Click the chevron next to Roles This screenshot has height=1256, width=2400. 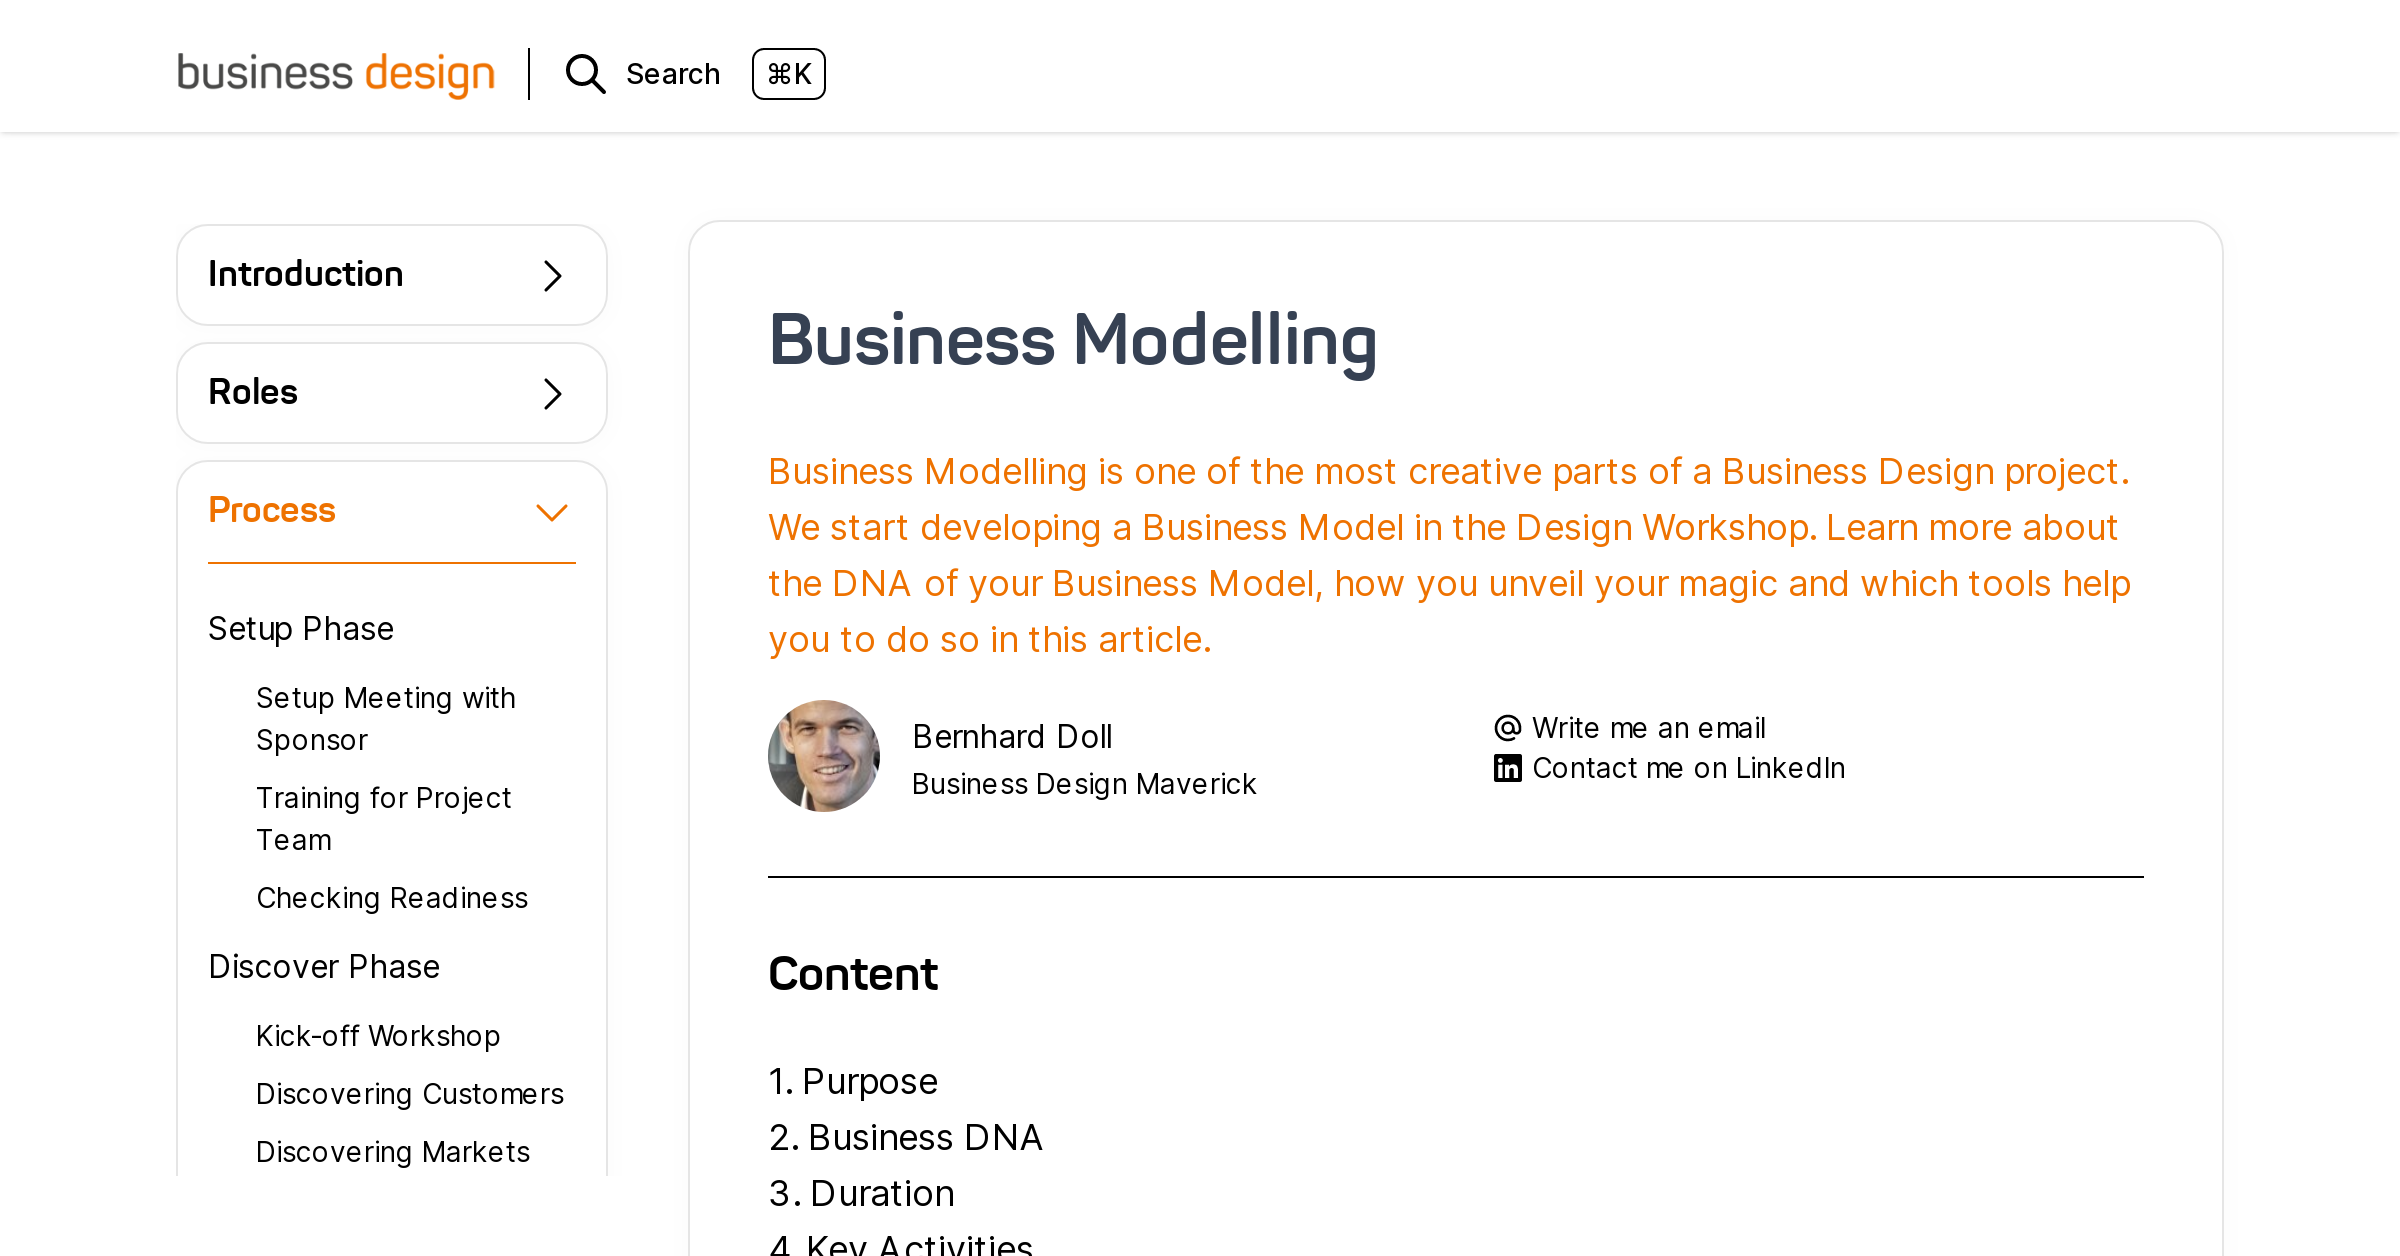[550, 392]
